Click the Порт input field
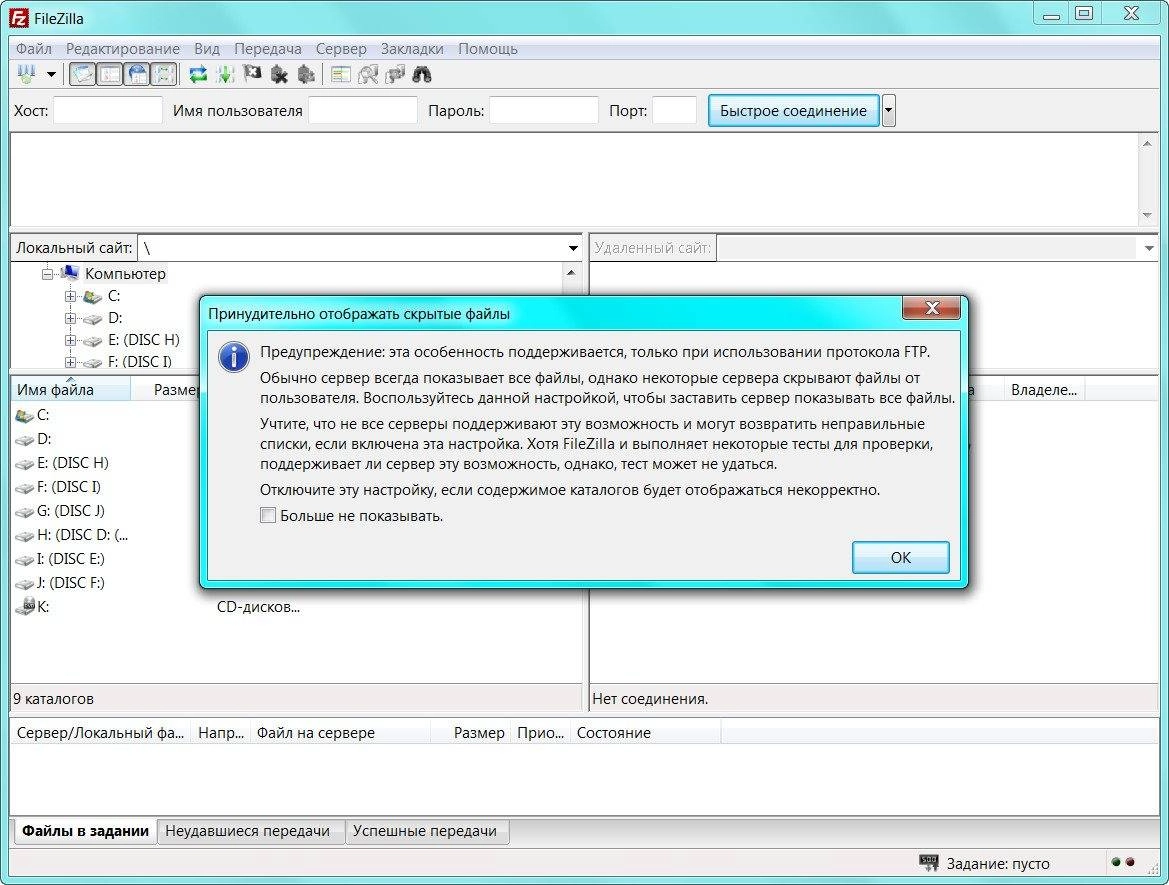The image size is (1169, 885). pos(674,110)
